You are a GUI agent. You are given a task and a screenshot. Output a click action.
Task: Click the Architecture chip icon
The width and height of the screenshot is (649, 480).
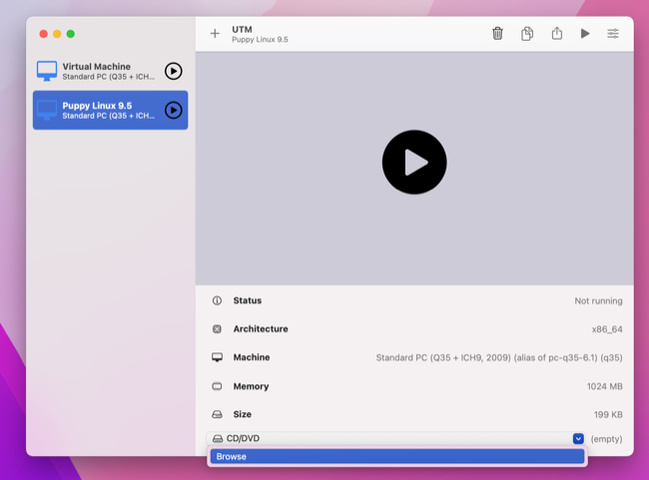(x=217, y=329)
